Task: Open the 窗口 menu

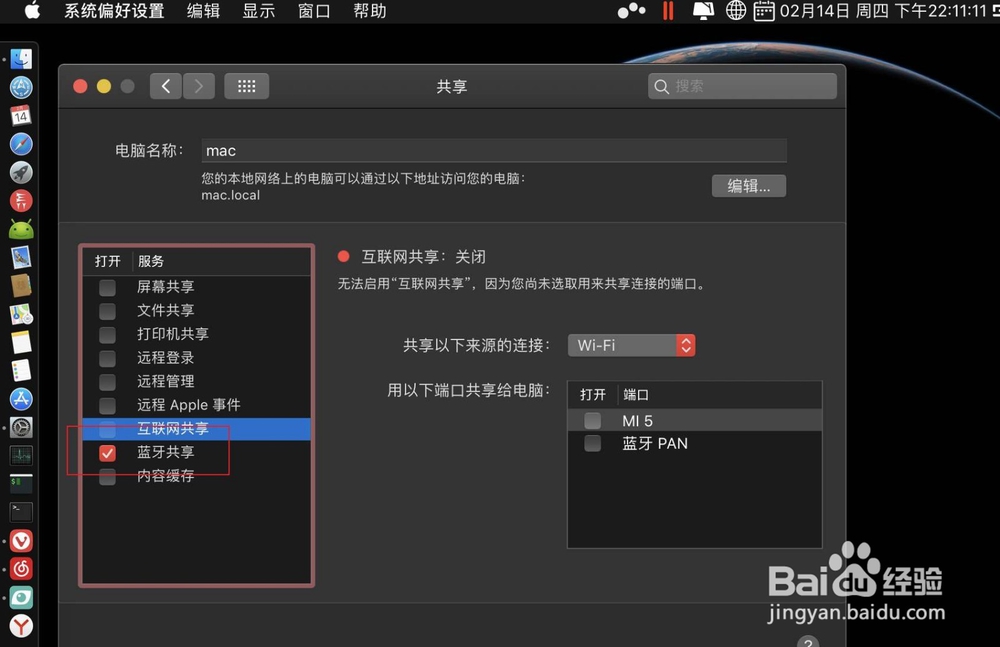Action: tap(313, 11)
